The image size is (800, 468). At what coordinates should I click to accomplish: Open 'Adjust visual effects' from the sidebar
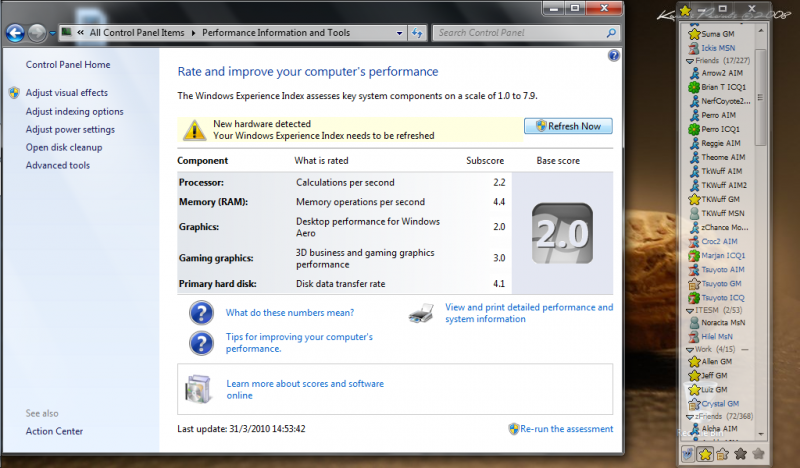(66, 93)
